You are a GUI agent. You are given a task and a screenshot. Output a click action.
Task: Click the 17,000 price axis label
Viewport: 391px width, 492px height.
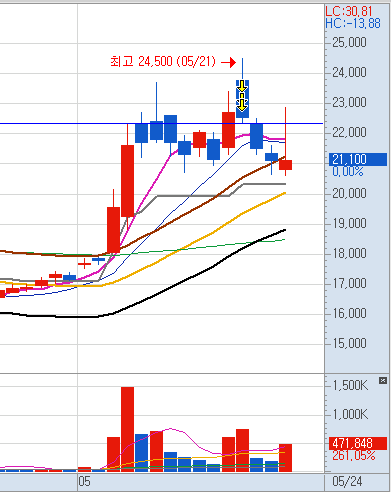tap(349, 283)
